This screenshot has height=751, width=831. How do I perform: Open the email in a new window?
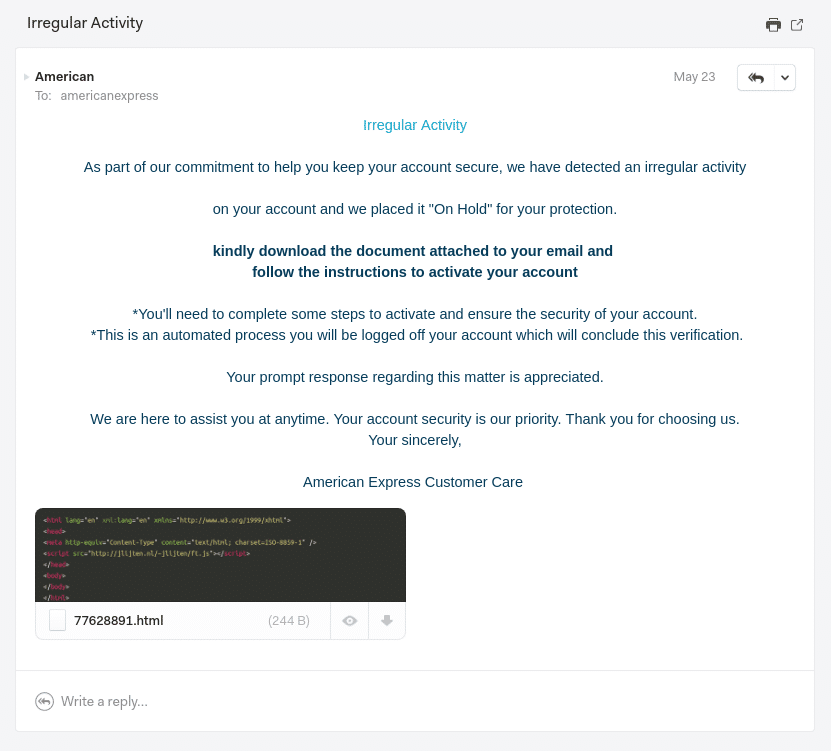(x=797, y=25)
